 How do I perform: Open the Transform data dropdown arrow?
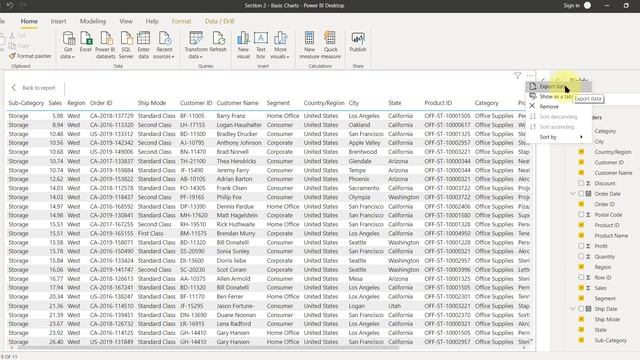[201, 57]
